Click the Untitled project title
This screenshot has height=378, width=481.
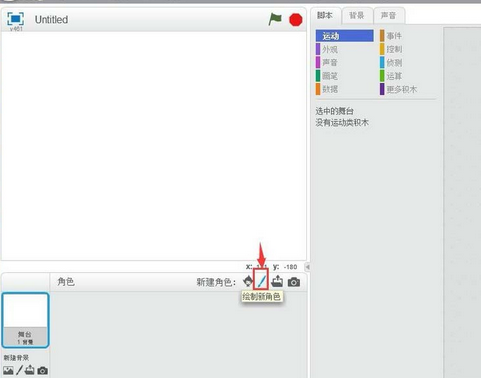click(51, 20)
